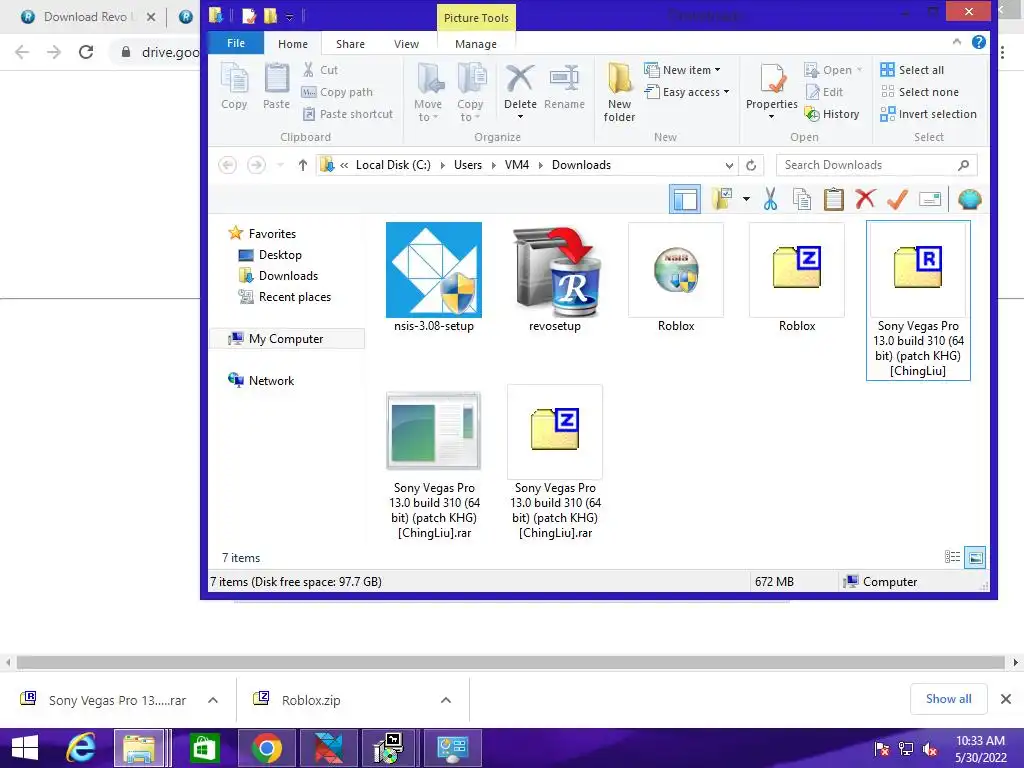Click the Paste ribbon icon
The image size is (1024, 768).
click(276, 86)
